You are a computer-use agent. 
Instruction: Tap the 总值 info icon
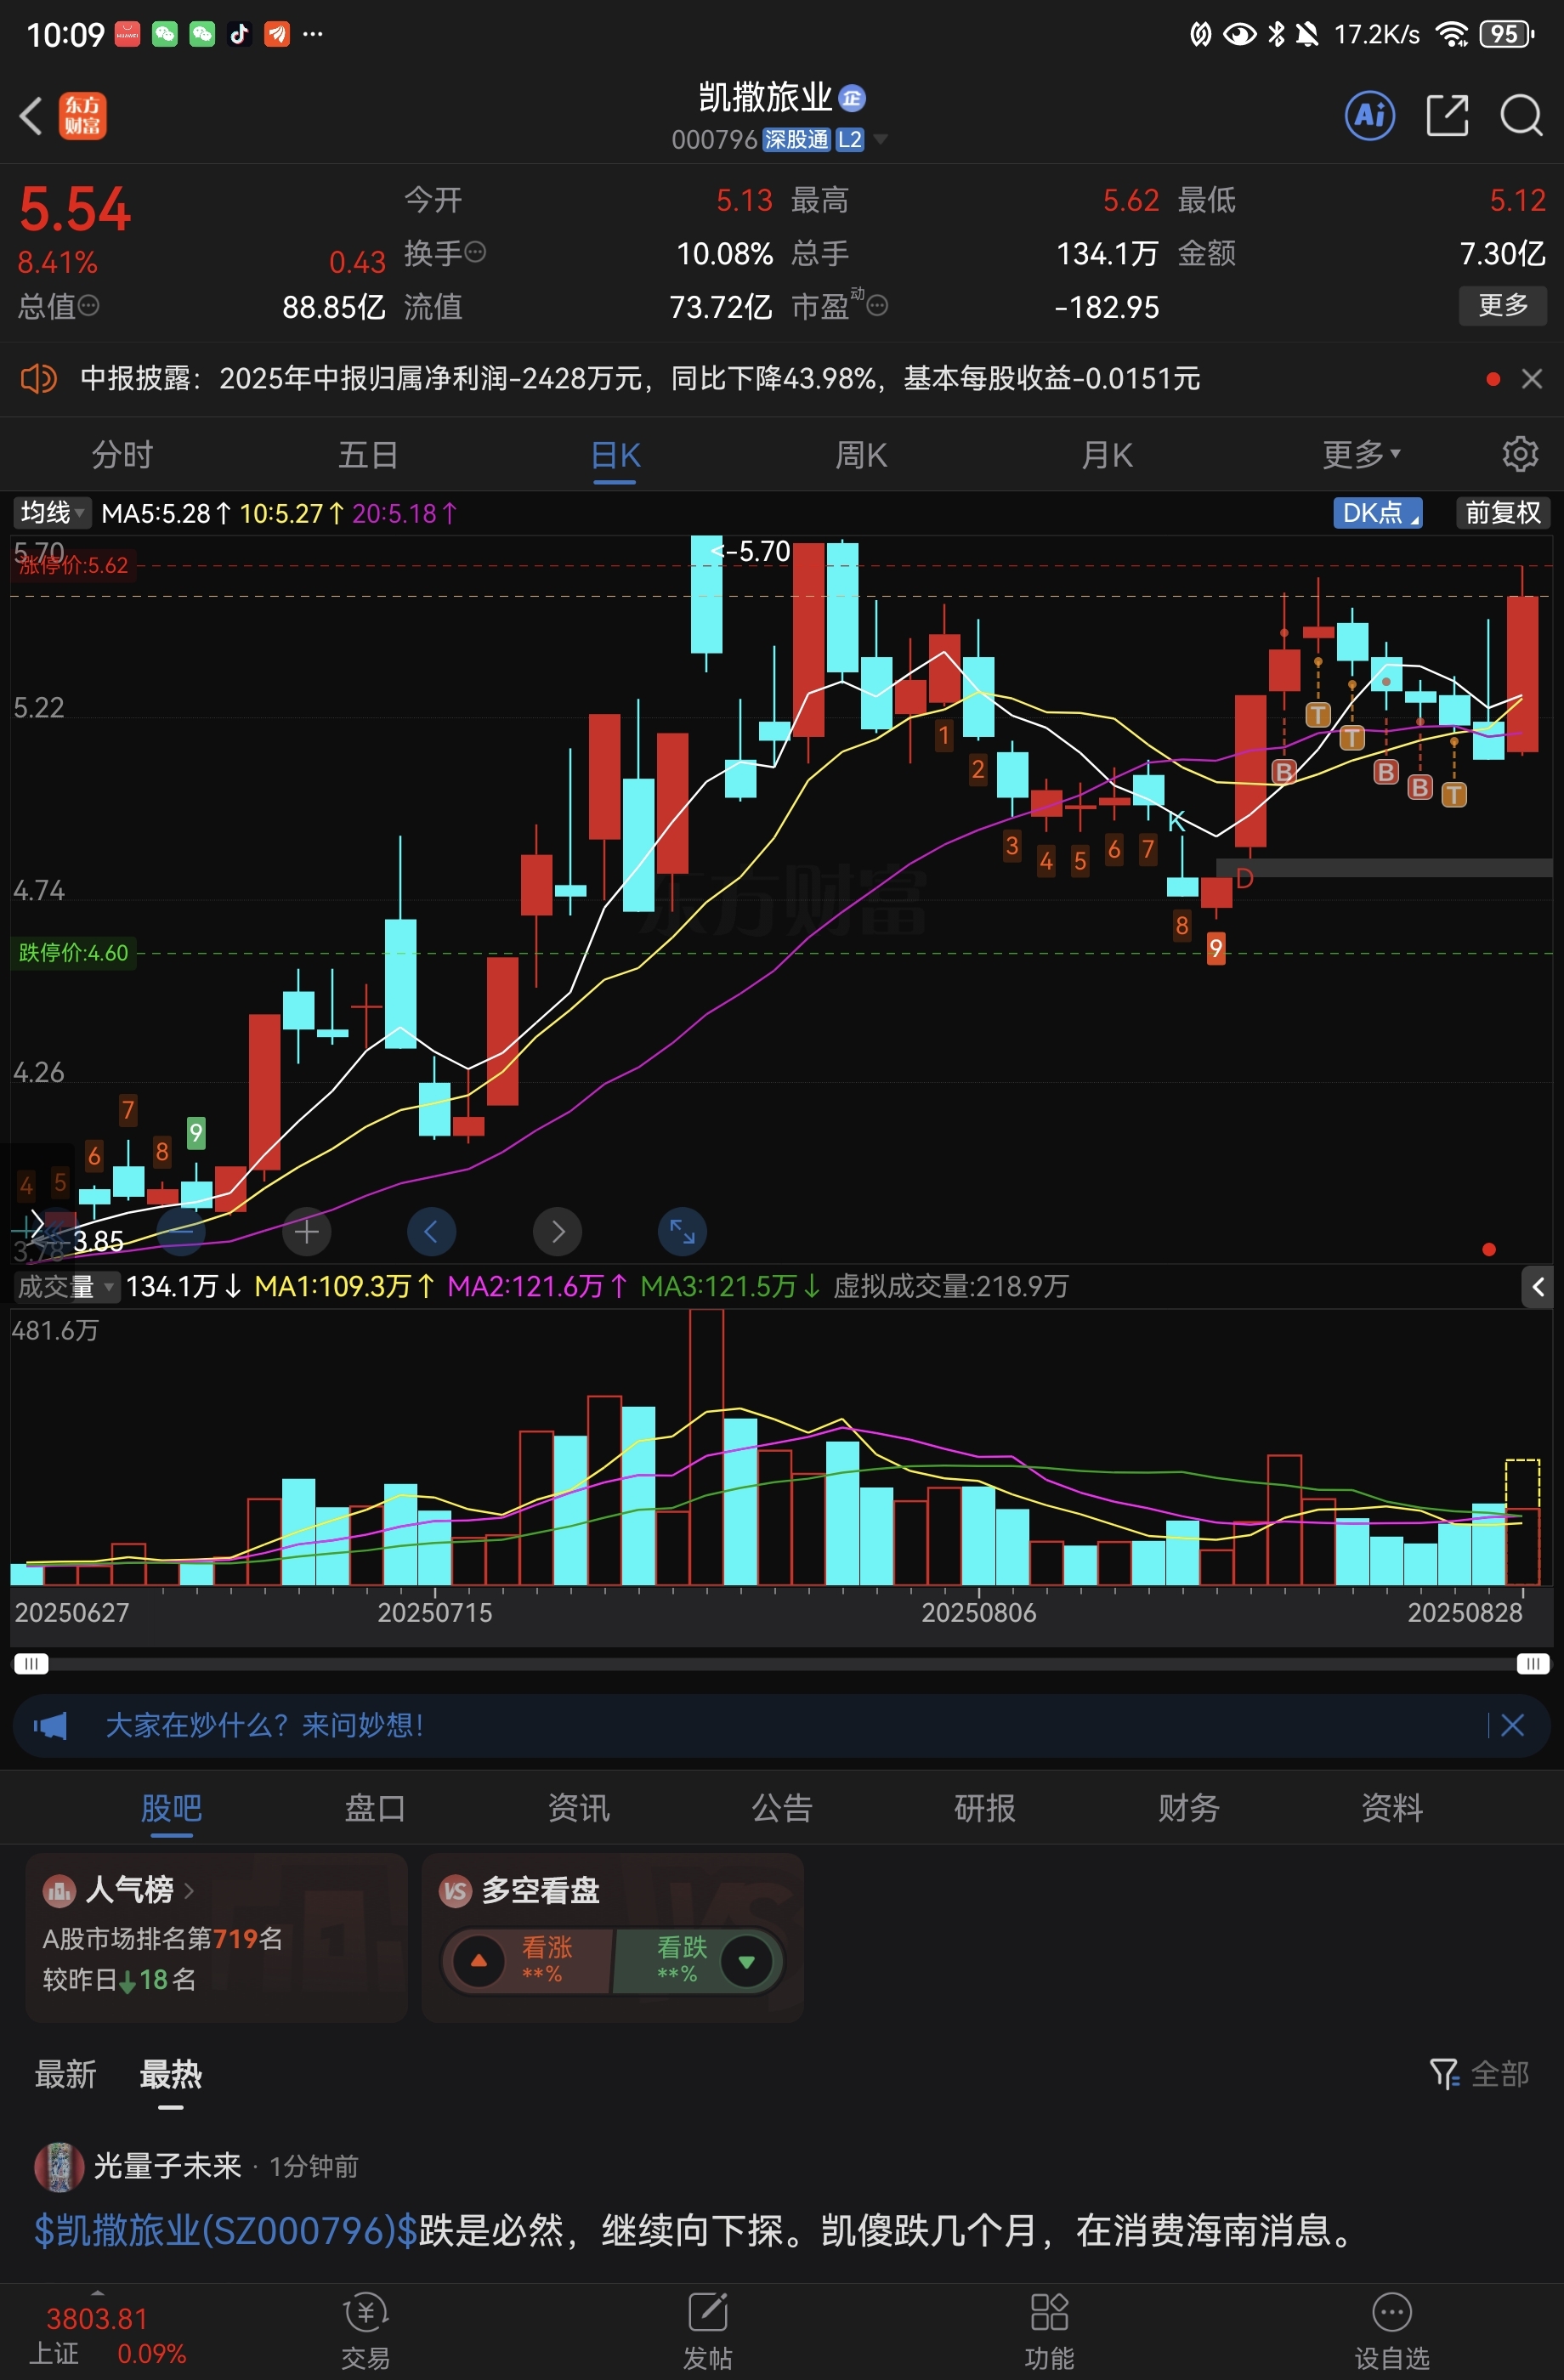[89, 305]
